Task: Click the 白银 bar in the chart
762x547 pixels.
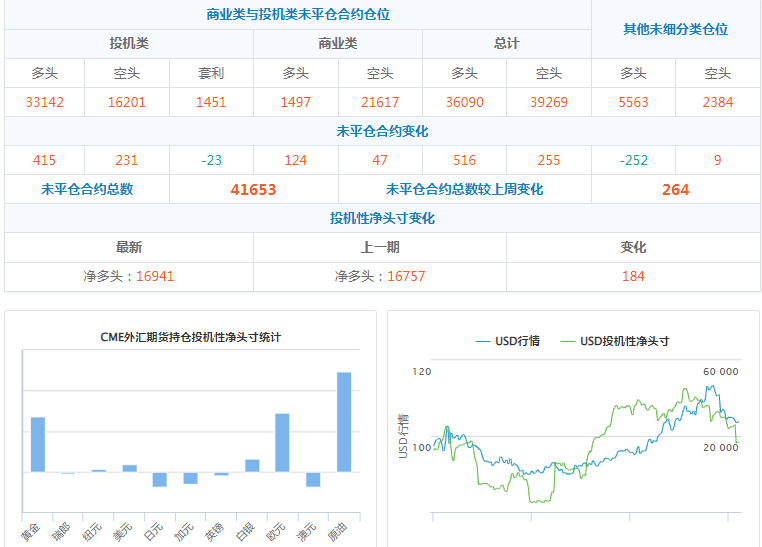Action: tap(252, 465)
